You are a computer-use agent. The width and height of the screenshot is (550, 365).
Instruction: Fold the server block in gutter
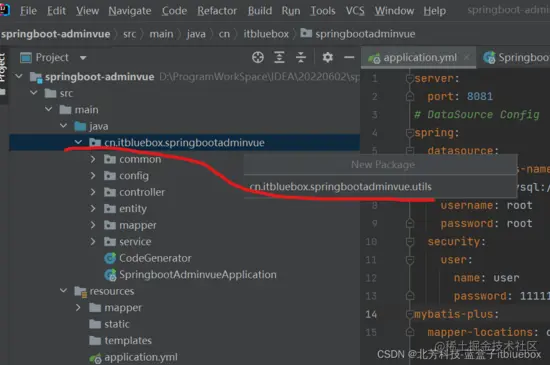point(410,78)
